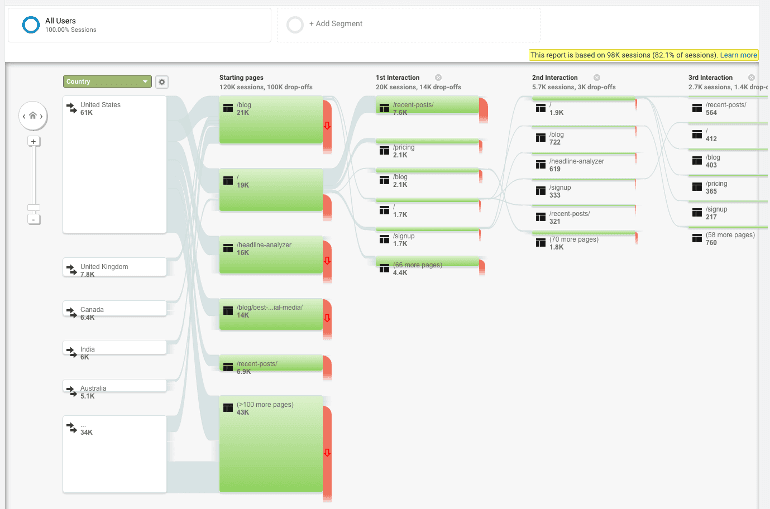Click the zoom in plus button

coord(33,141)
